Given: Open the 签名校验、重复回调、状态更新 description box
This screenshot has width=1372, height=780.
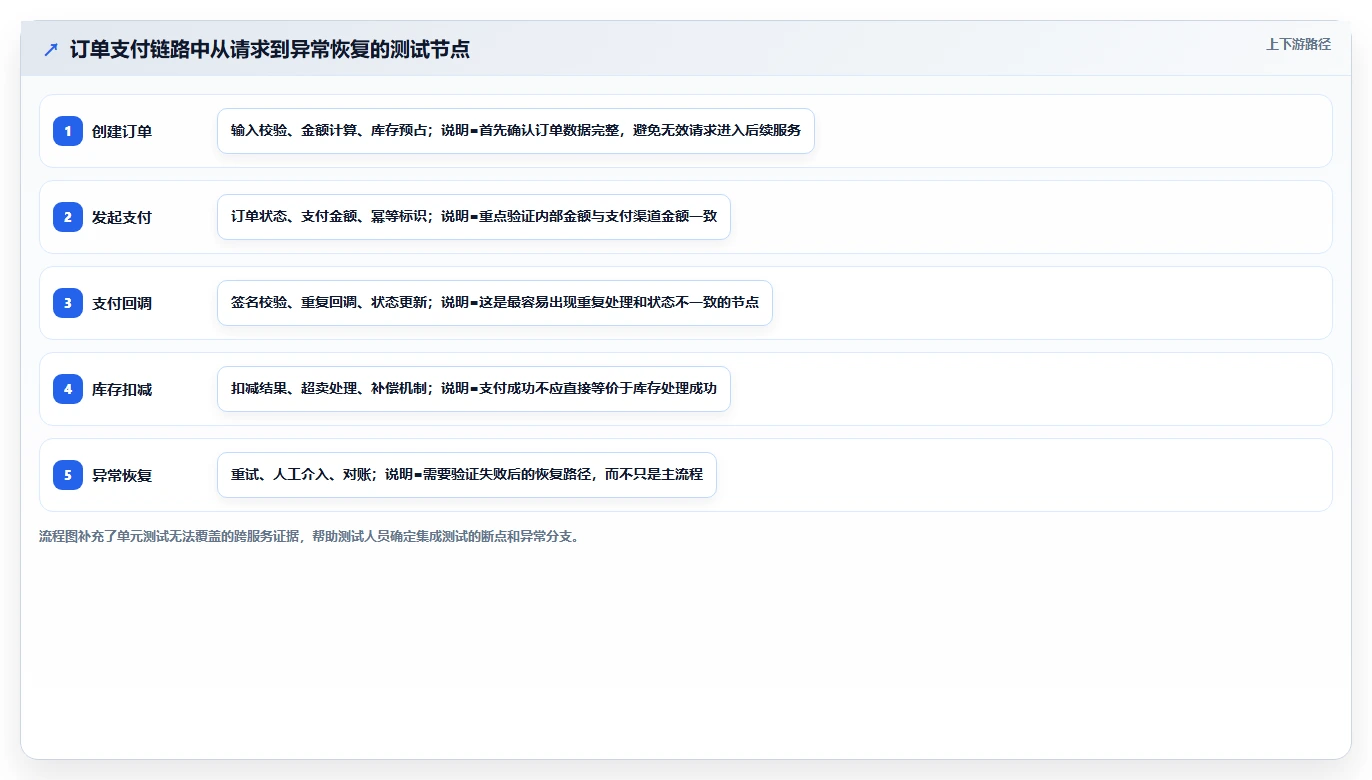Looking at the screenshot, I should (495, 303).
